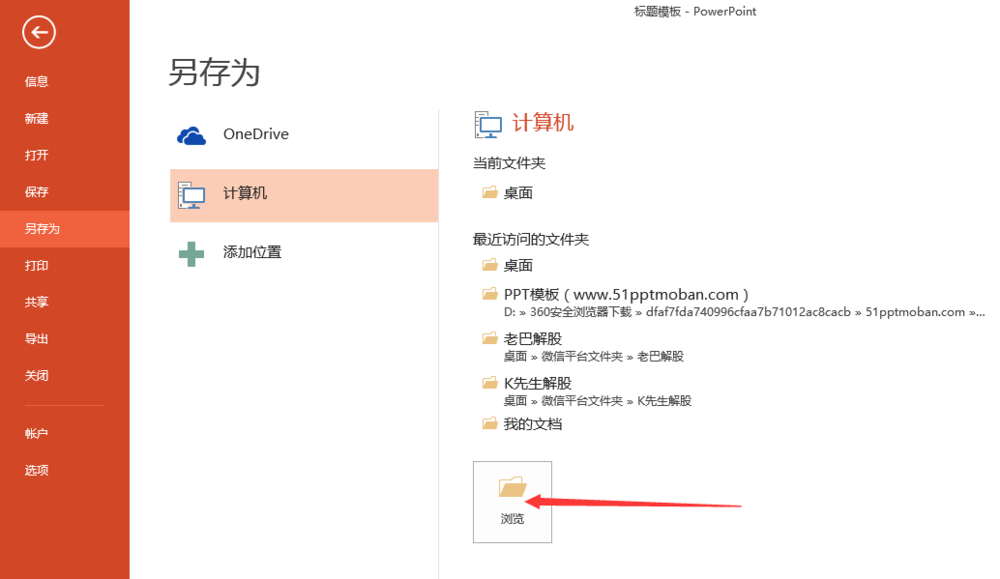Click the computer monitor icon beside 计算机 in the locations list
This screenshot has height=579, width=1000.
pyautogui.click(x=191, y=194)
